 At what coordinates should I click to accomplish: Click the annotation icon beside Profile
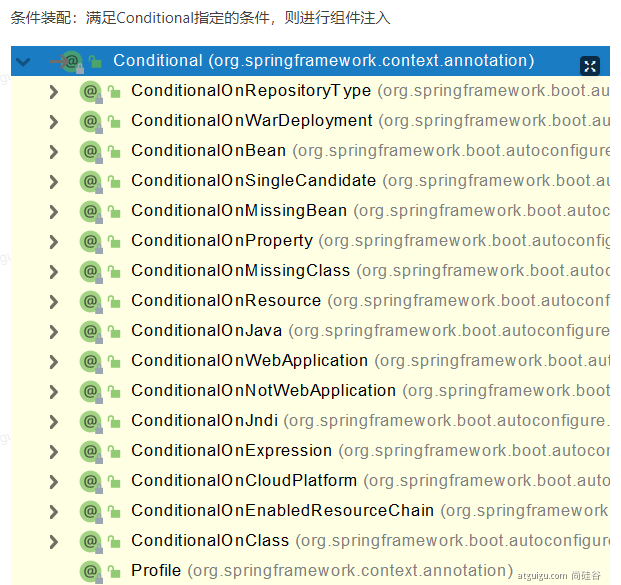click(90, 571)
